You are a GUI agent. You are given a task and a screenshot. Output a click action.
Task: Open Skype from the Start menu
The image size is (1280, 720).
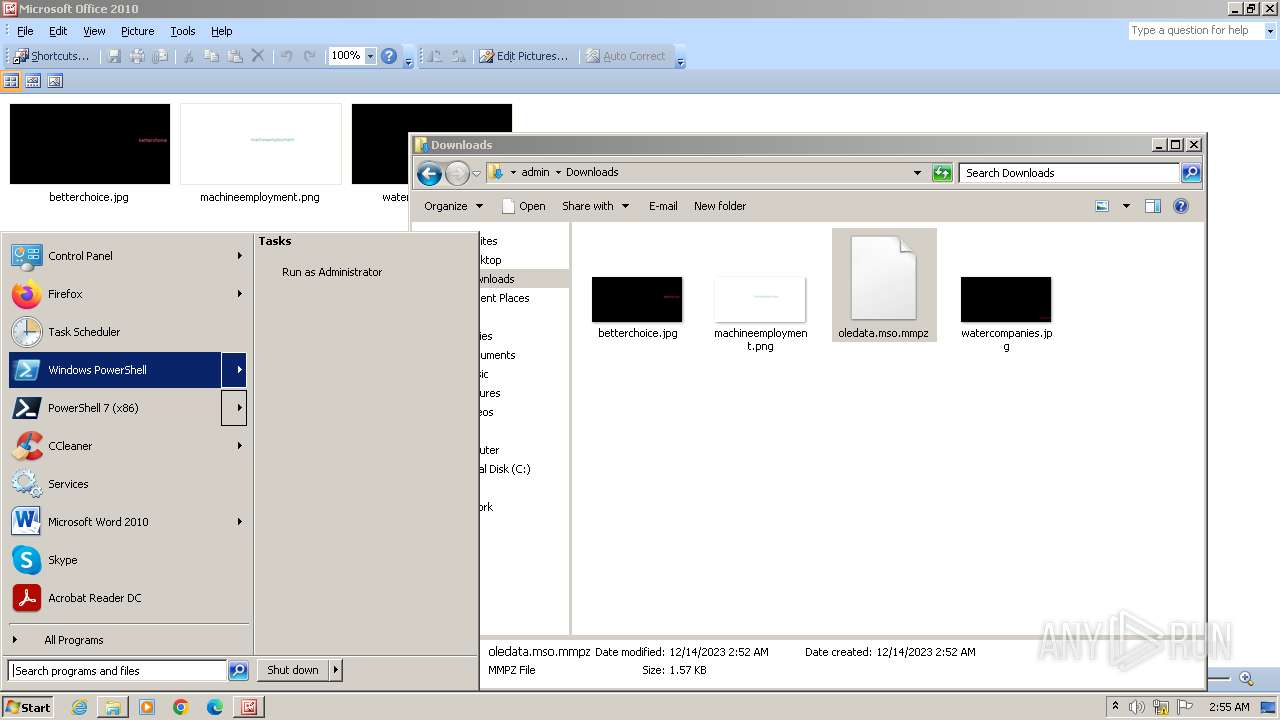[x=128, y=560]
